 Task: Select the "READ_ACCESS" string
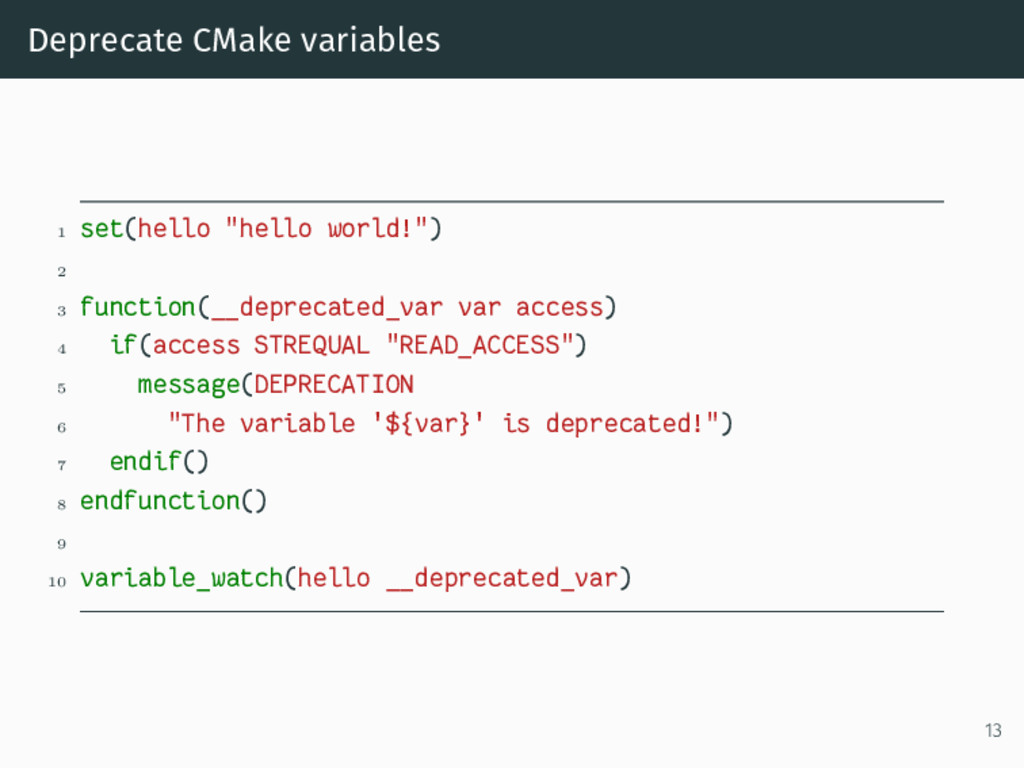pyautogui.click(x=479, y=345)
